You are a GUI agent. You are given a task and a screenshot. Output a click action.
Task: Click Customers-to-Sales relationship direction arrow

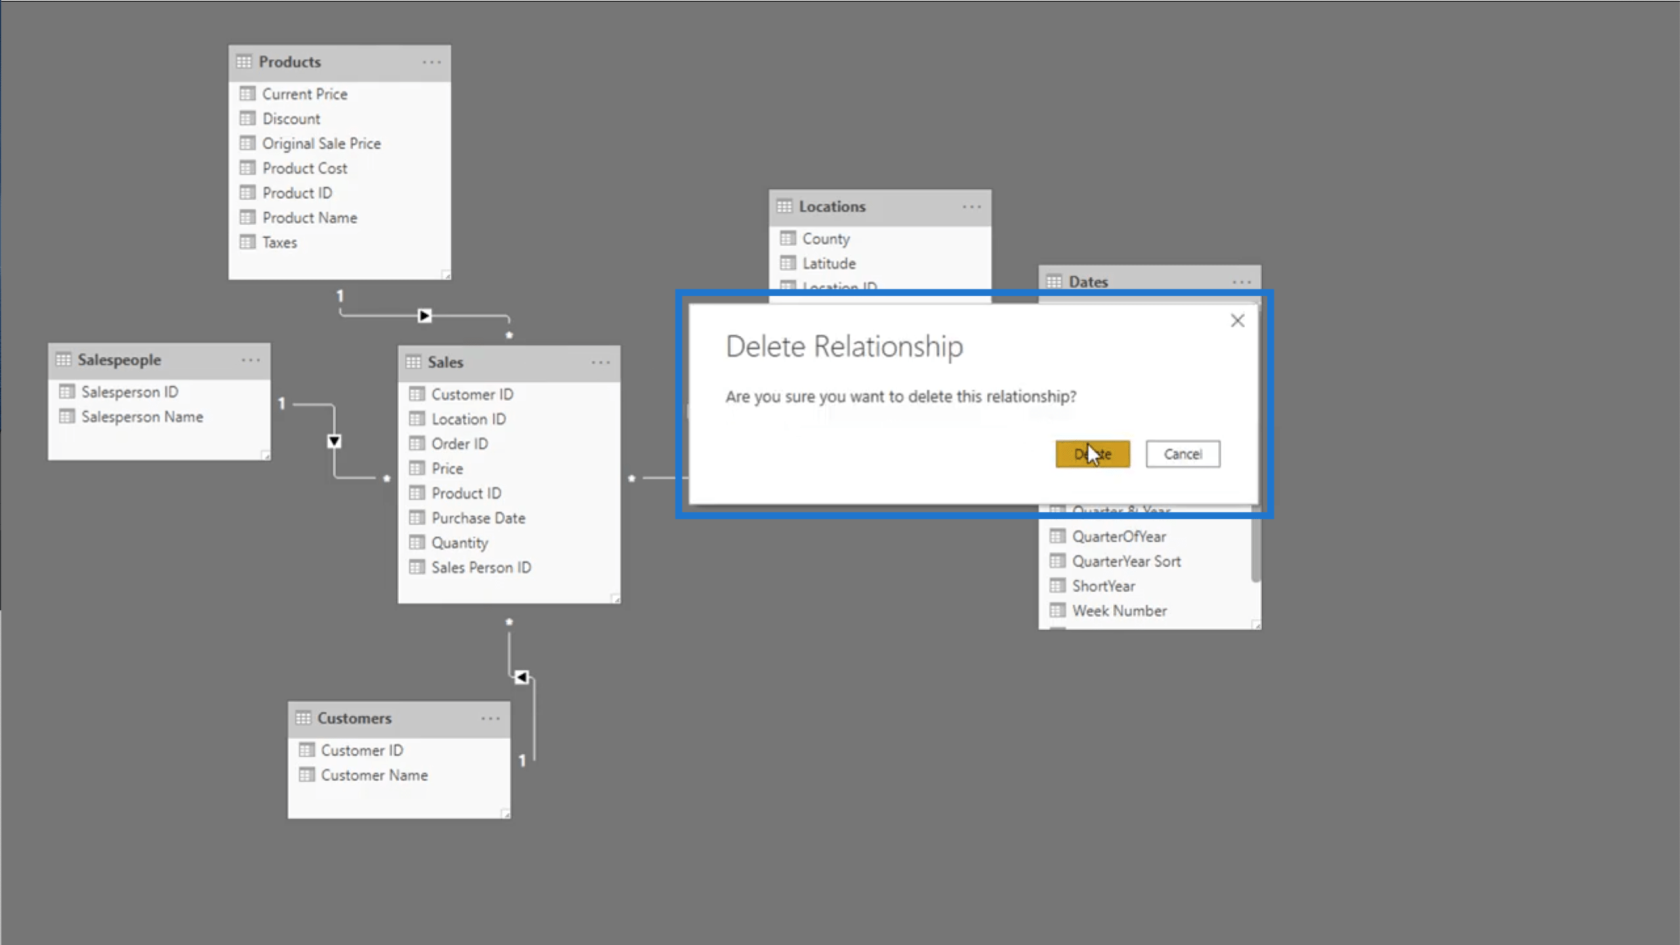pos(521,677)
